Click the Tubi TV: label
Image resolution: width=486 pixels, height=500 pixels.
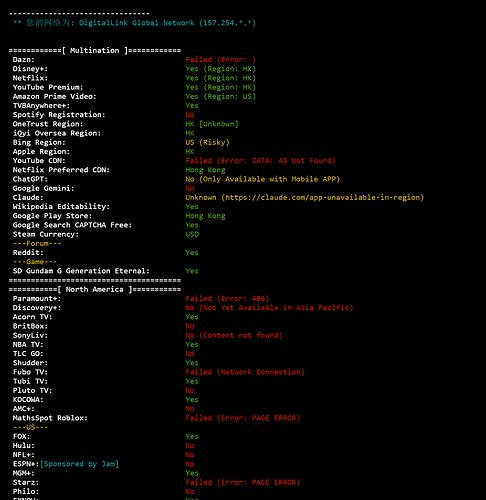tap(30, 381)
